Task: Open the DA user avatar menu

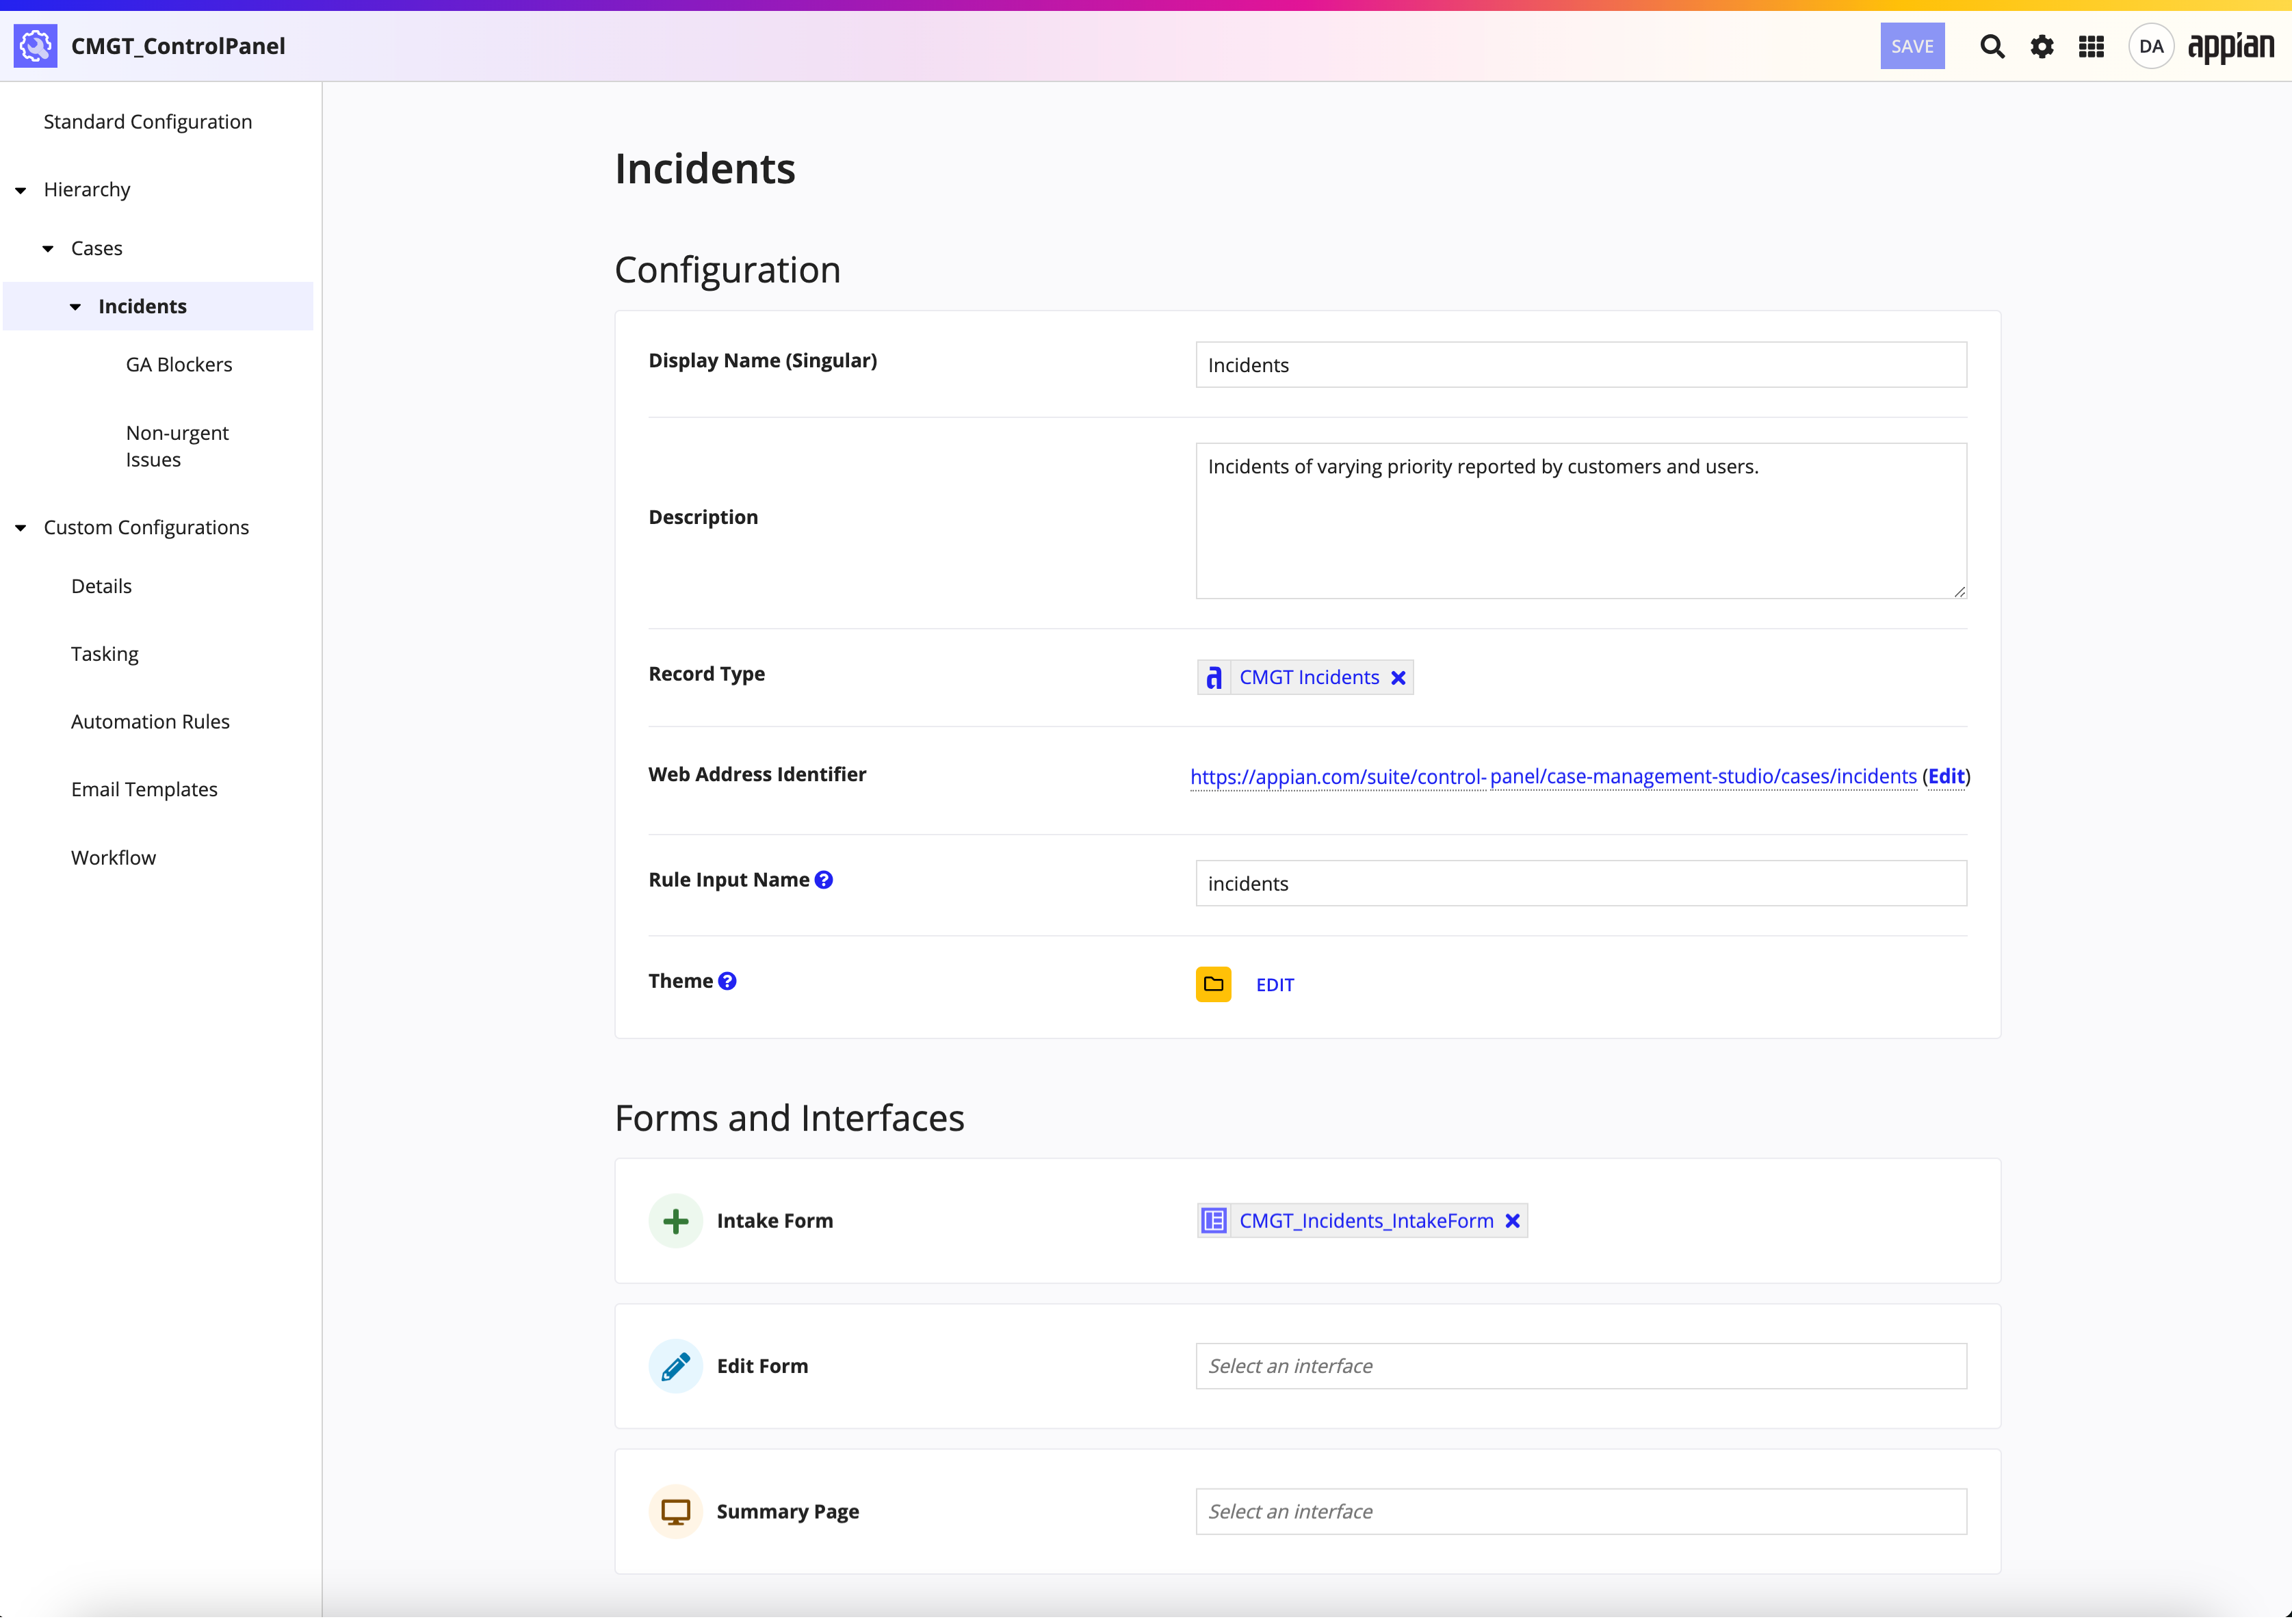Action: (x=2151, y=46)
